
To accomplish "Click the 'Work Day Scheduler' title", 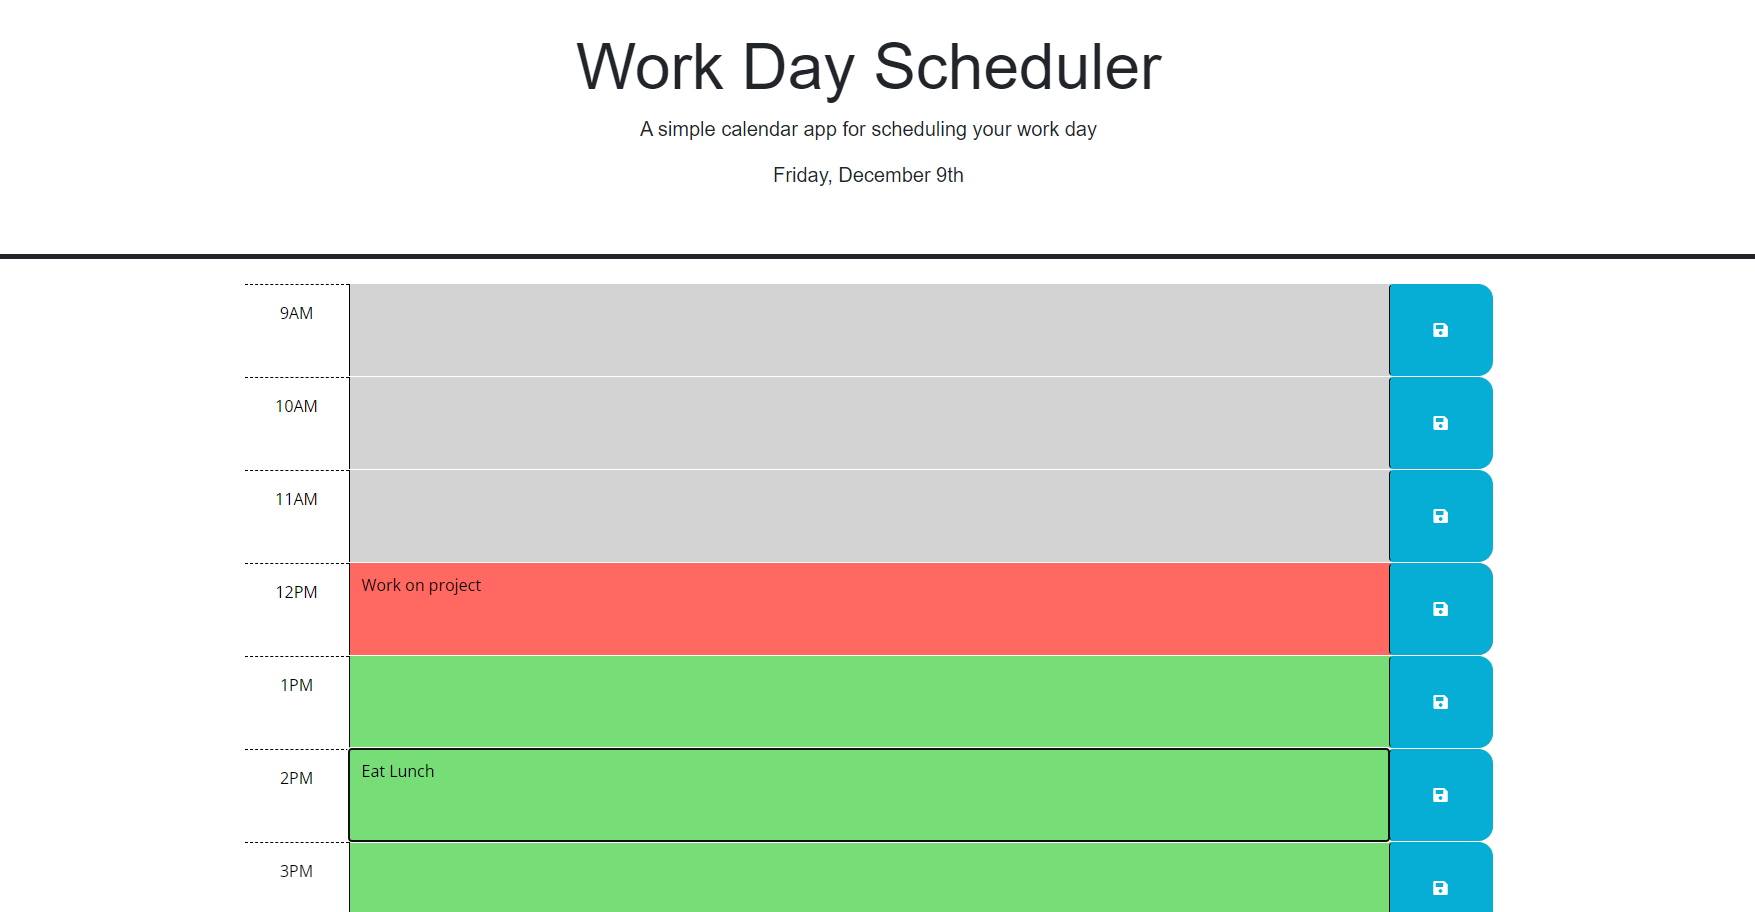I will 867,66.
